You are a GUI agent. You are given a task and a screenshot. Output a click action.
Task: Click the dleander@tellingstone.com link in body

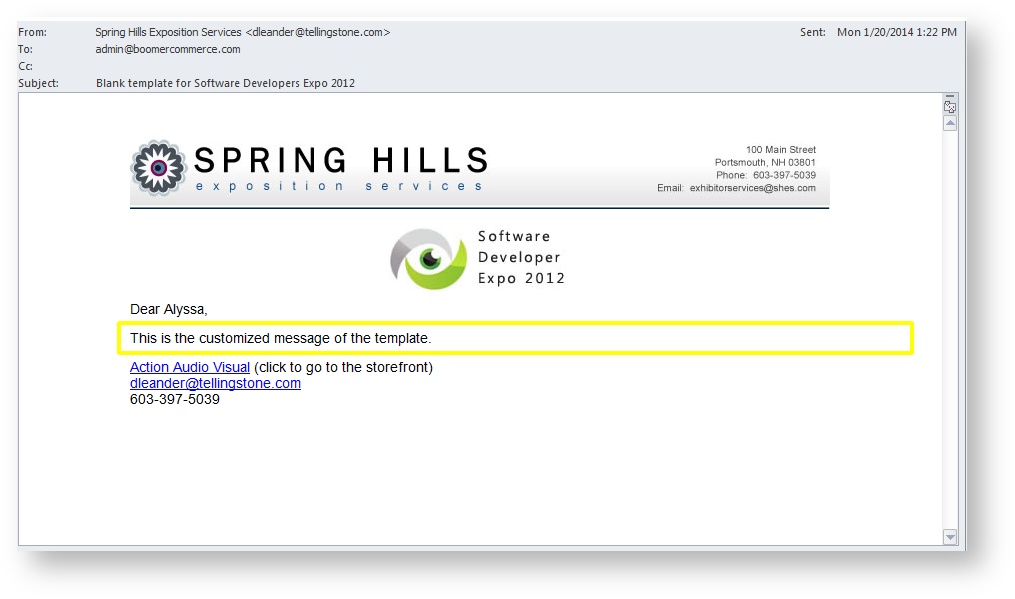click(215, 383)
